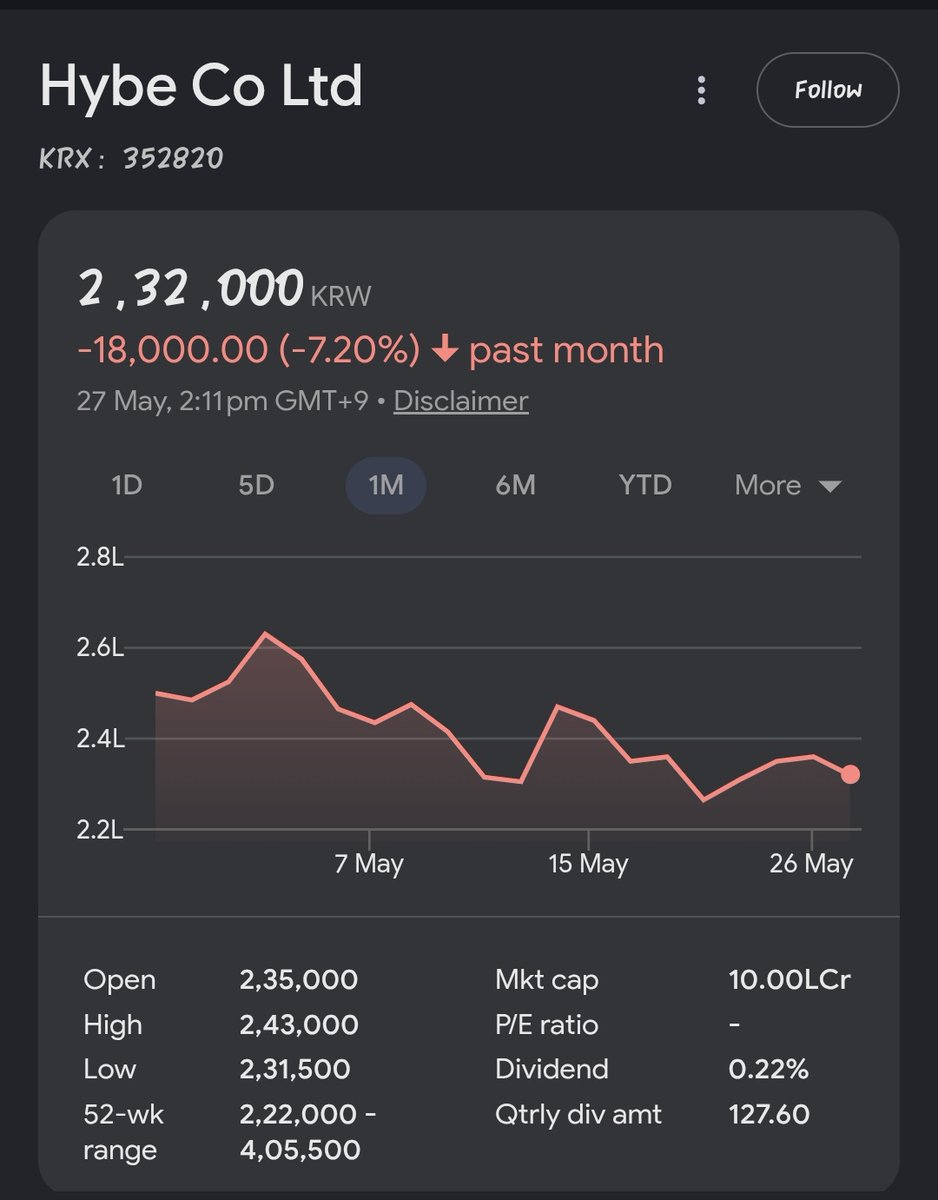Click the Hybe Co Ltd title

click(201, 87)
